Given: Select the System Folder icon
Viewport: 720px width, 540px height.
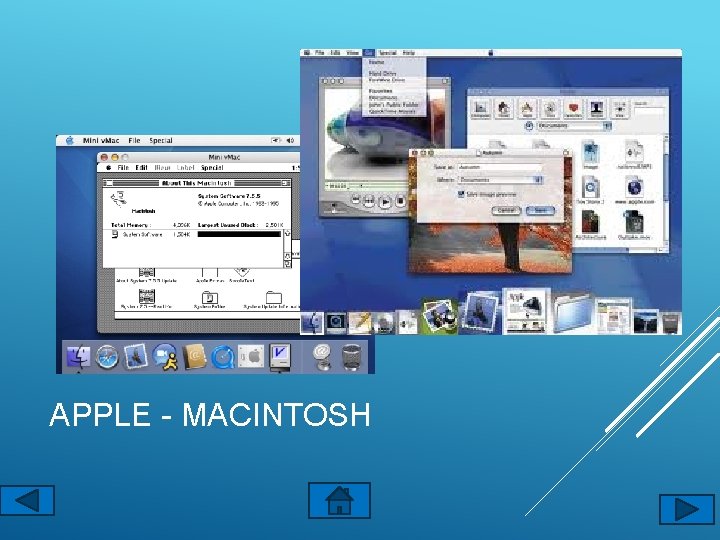Looking at the screenshot, I should 209,297.
